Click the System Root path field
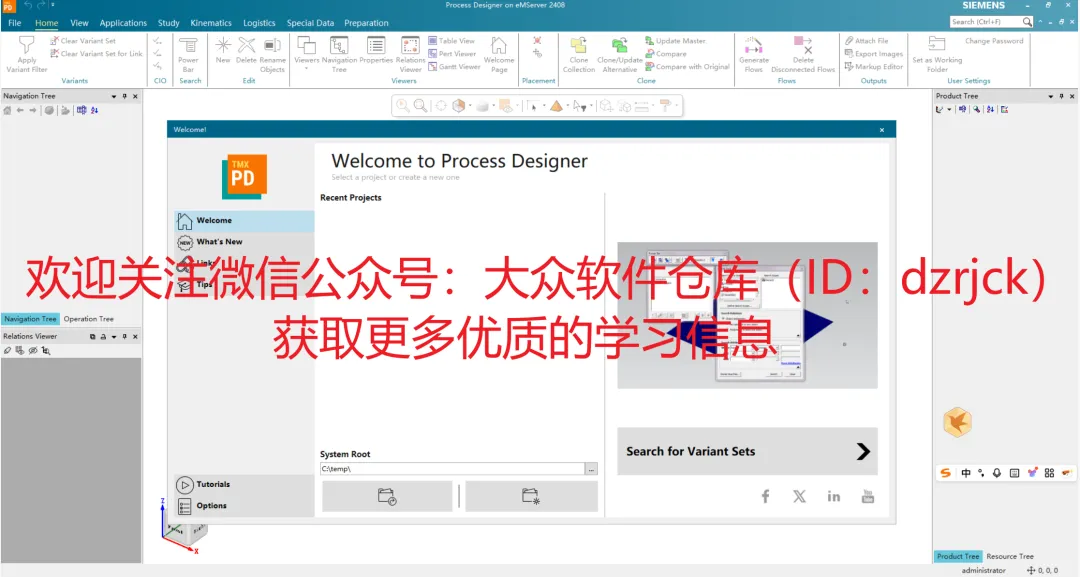1080x577 pixels. coord(452,469)
